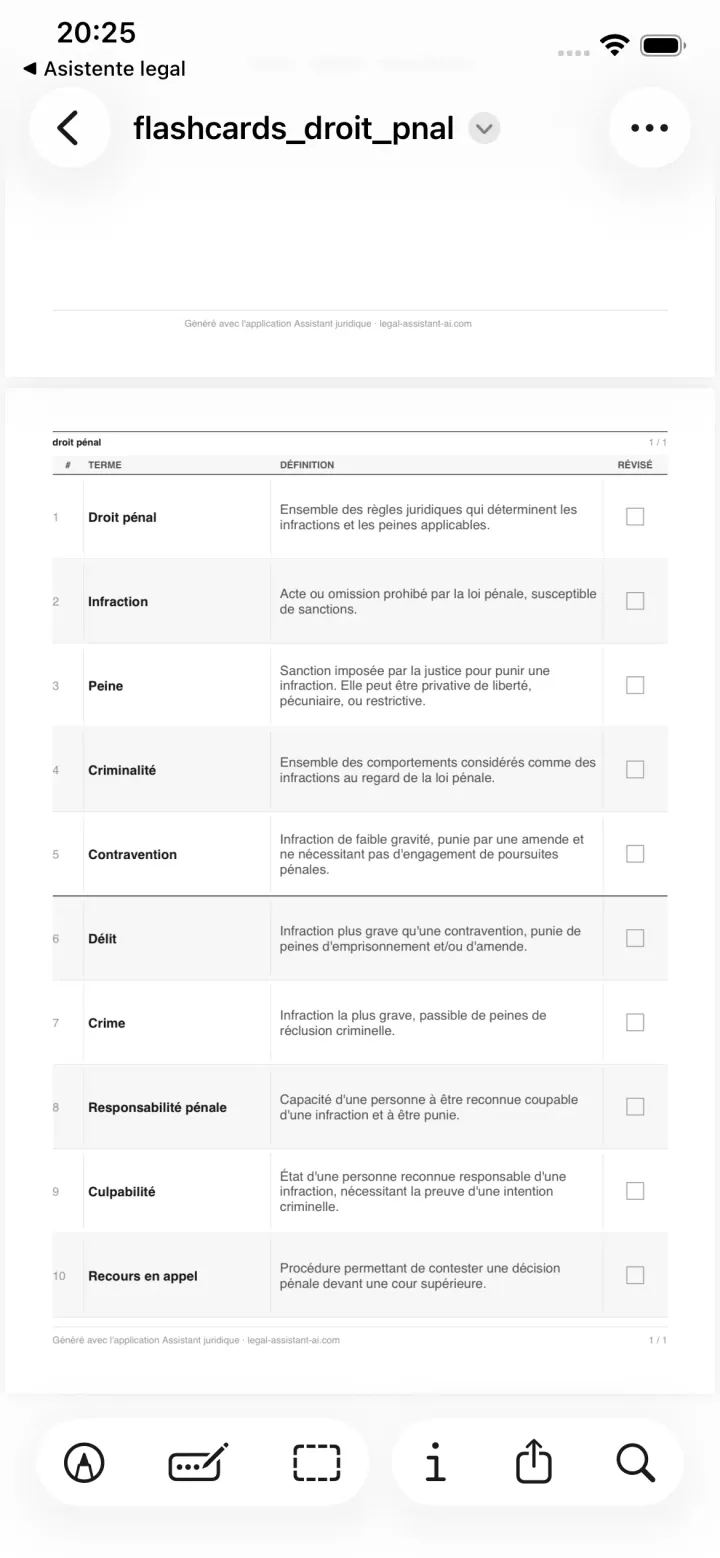Mark Crime as révisé
Screen dimensions: 720x1558
(635, 1022)
